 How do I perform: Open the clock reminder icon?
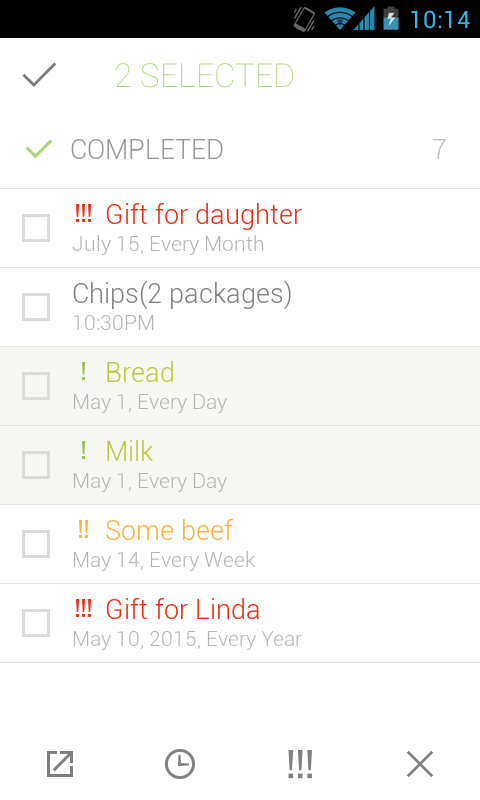(180, 764)
